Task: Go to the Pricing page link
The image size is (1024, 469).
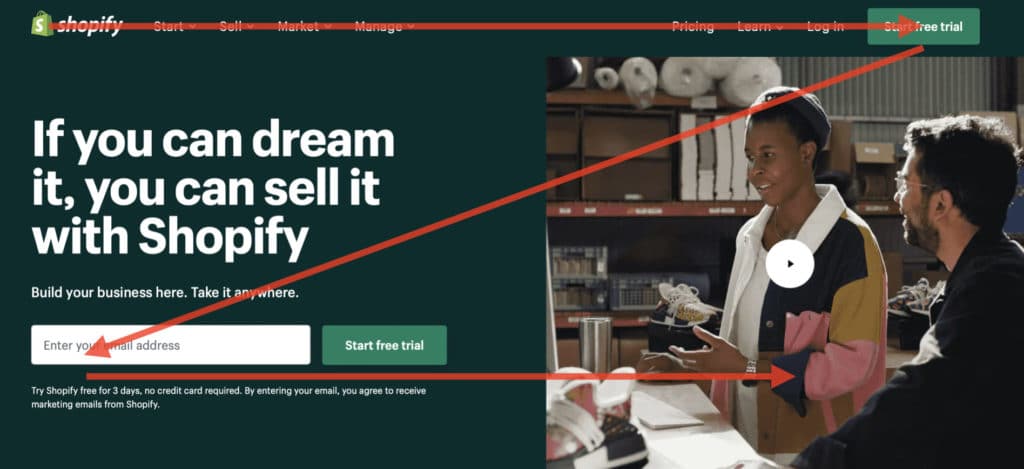Action: click(693, 26)
